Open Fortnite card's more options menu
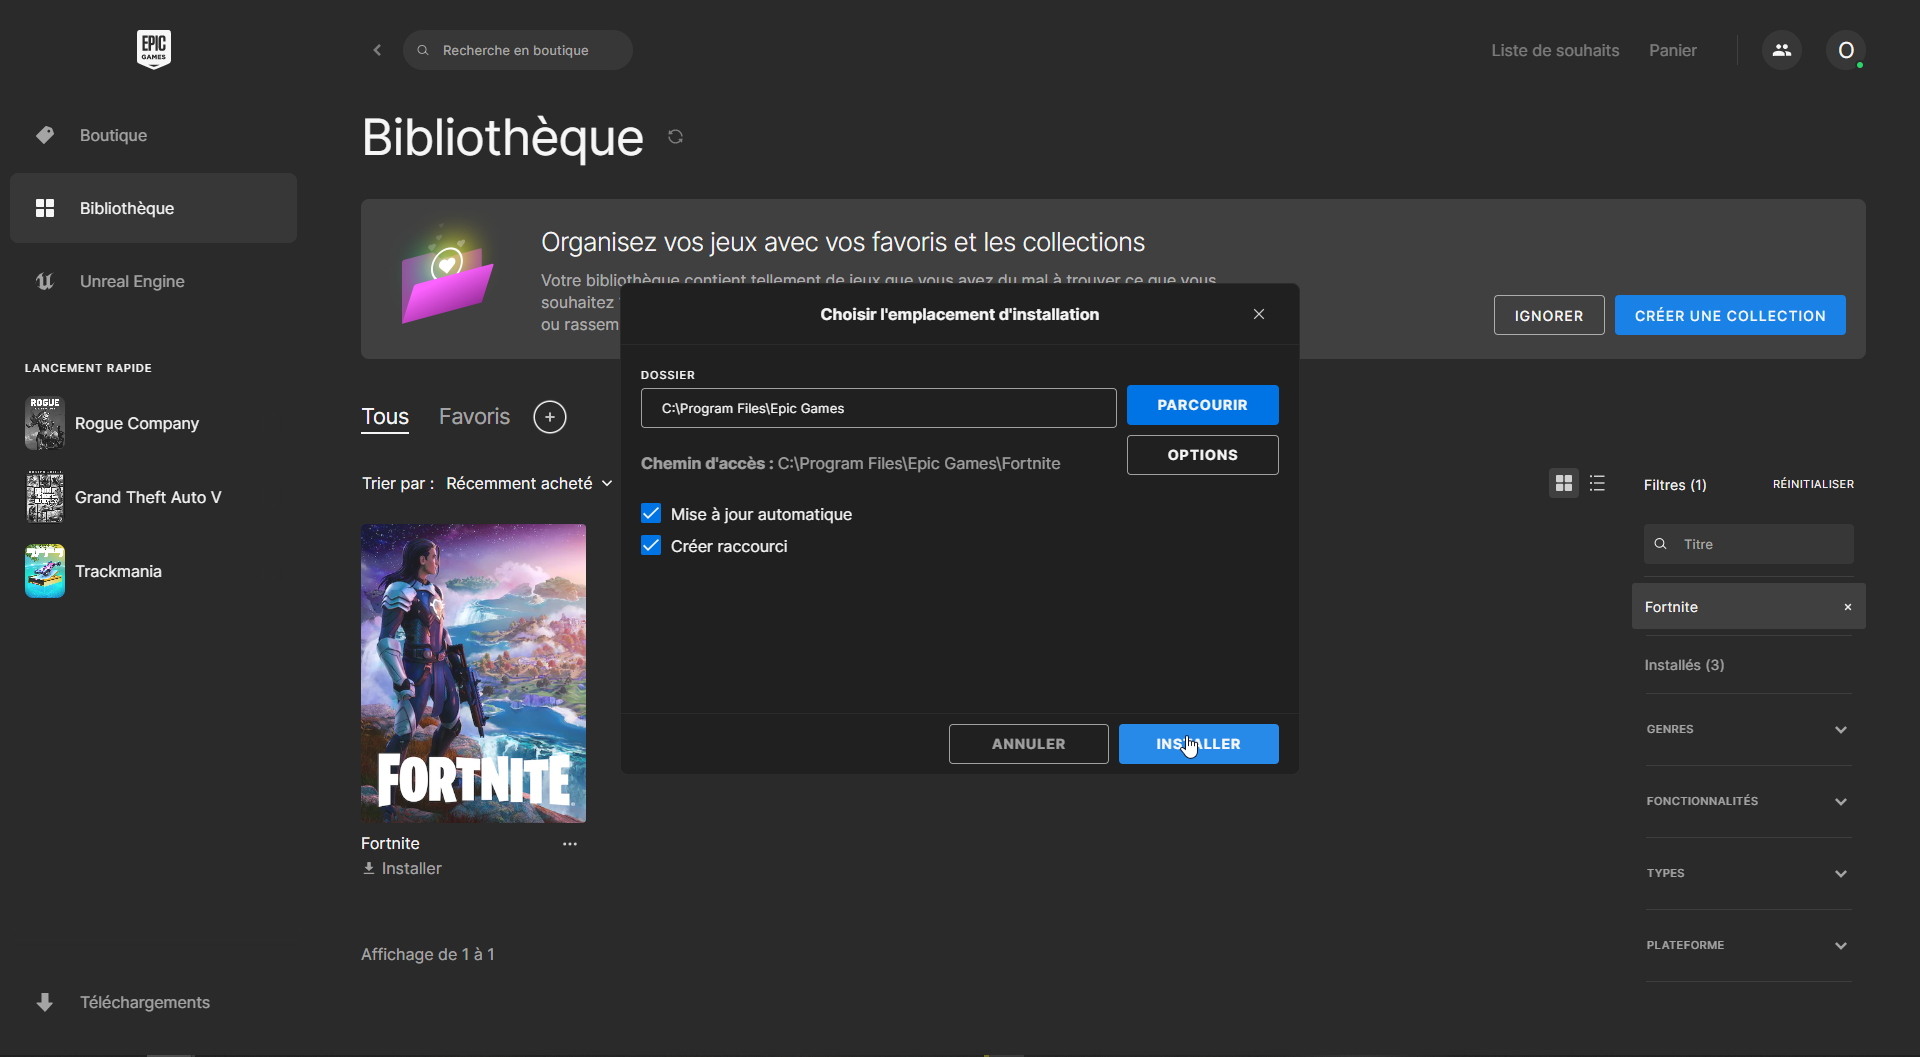Image resolution: width=1920 pixels, height=1057 pixels. click(x=569, y=843)
